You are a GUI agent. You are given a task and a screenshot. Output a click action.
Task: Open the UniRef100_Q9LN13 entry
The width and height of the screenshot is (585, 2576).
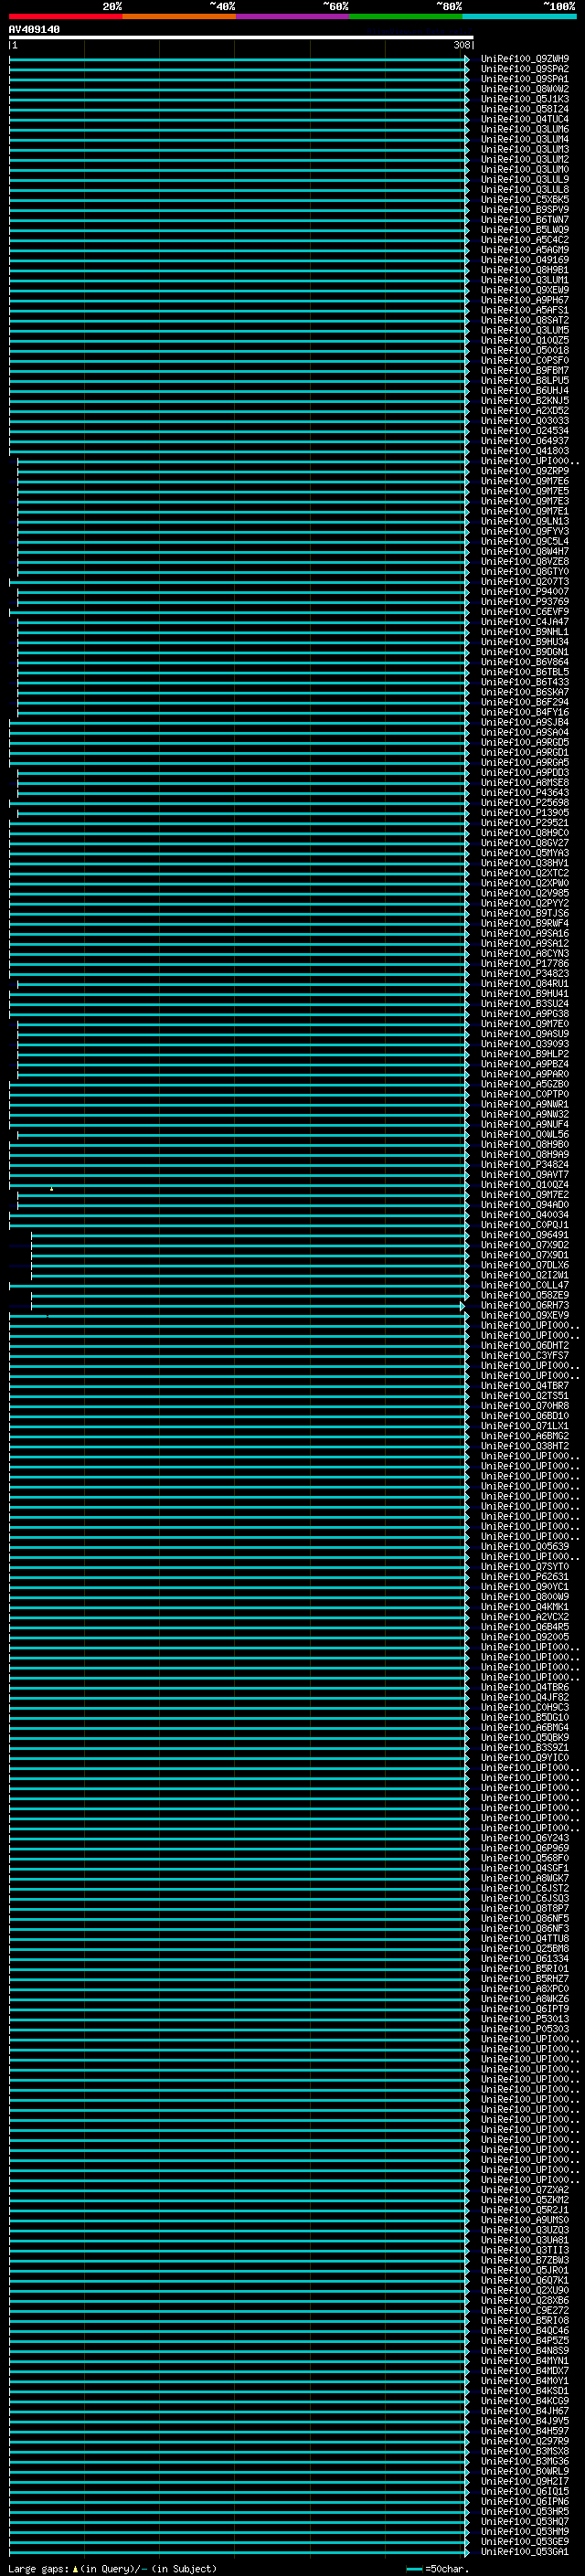click(x=525, y=521)
